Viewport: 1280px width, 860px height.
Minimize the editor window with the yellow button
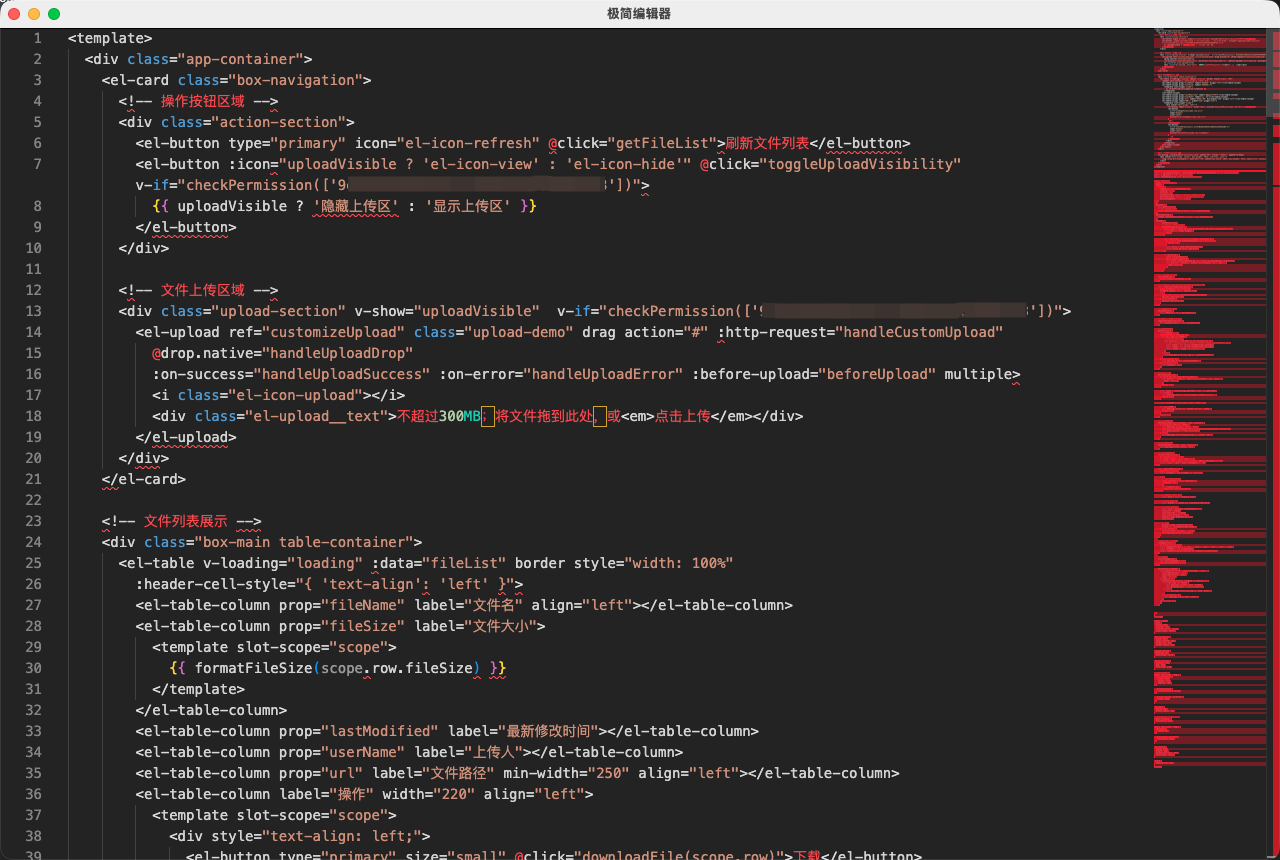(x=34, y=14)
